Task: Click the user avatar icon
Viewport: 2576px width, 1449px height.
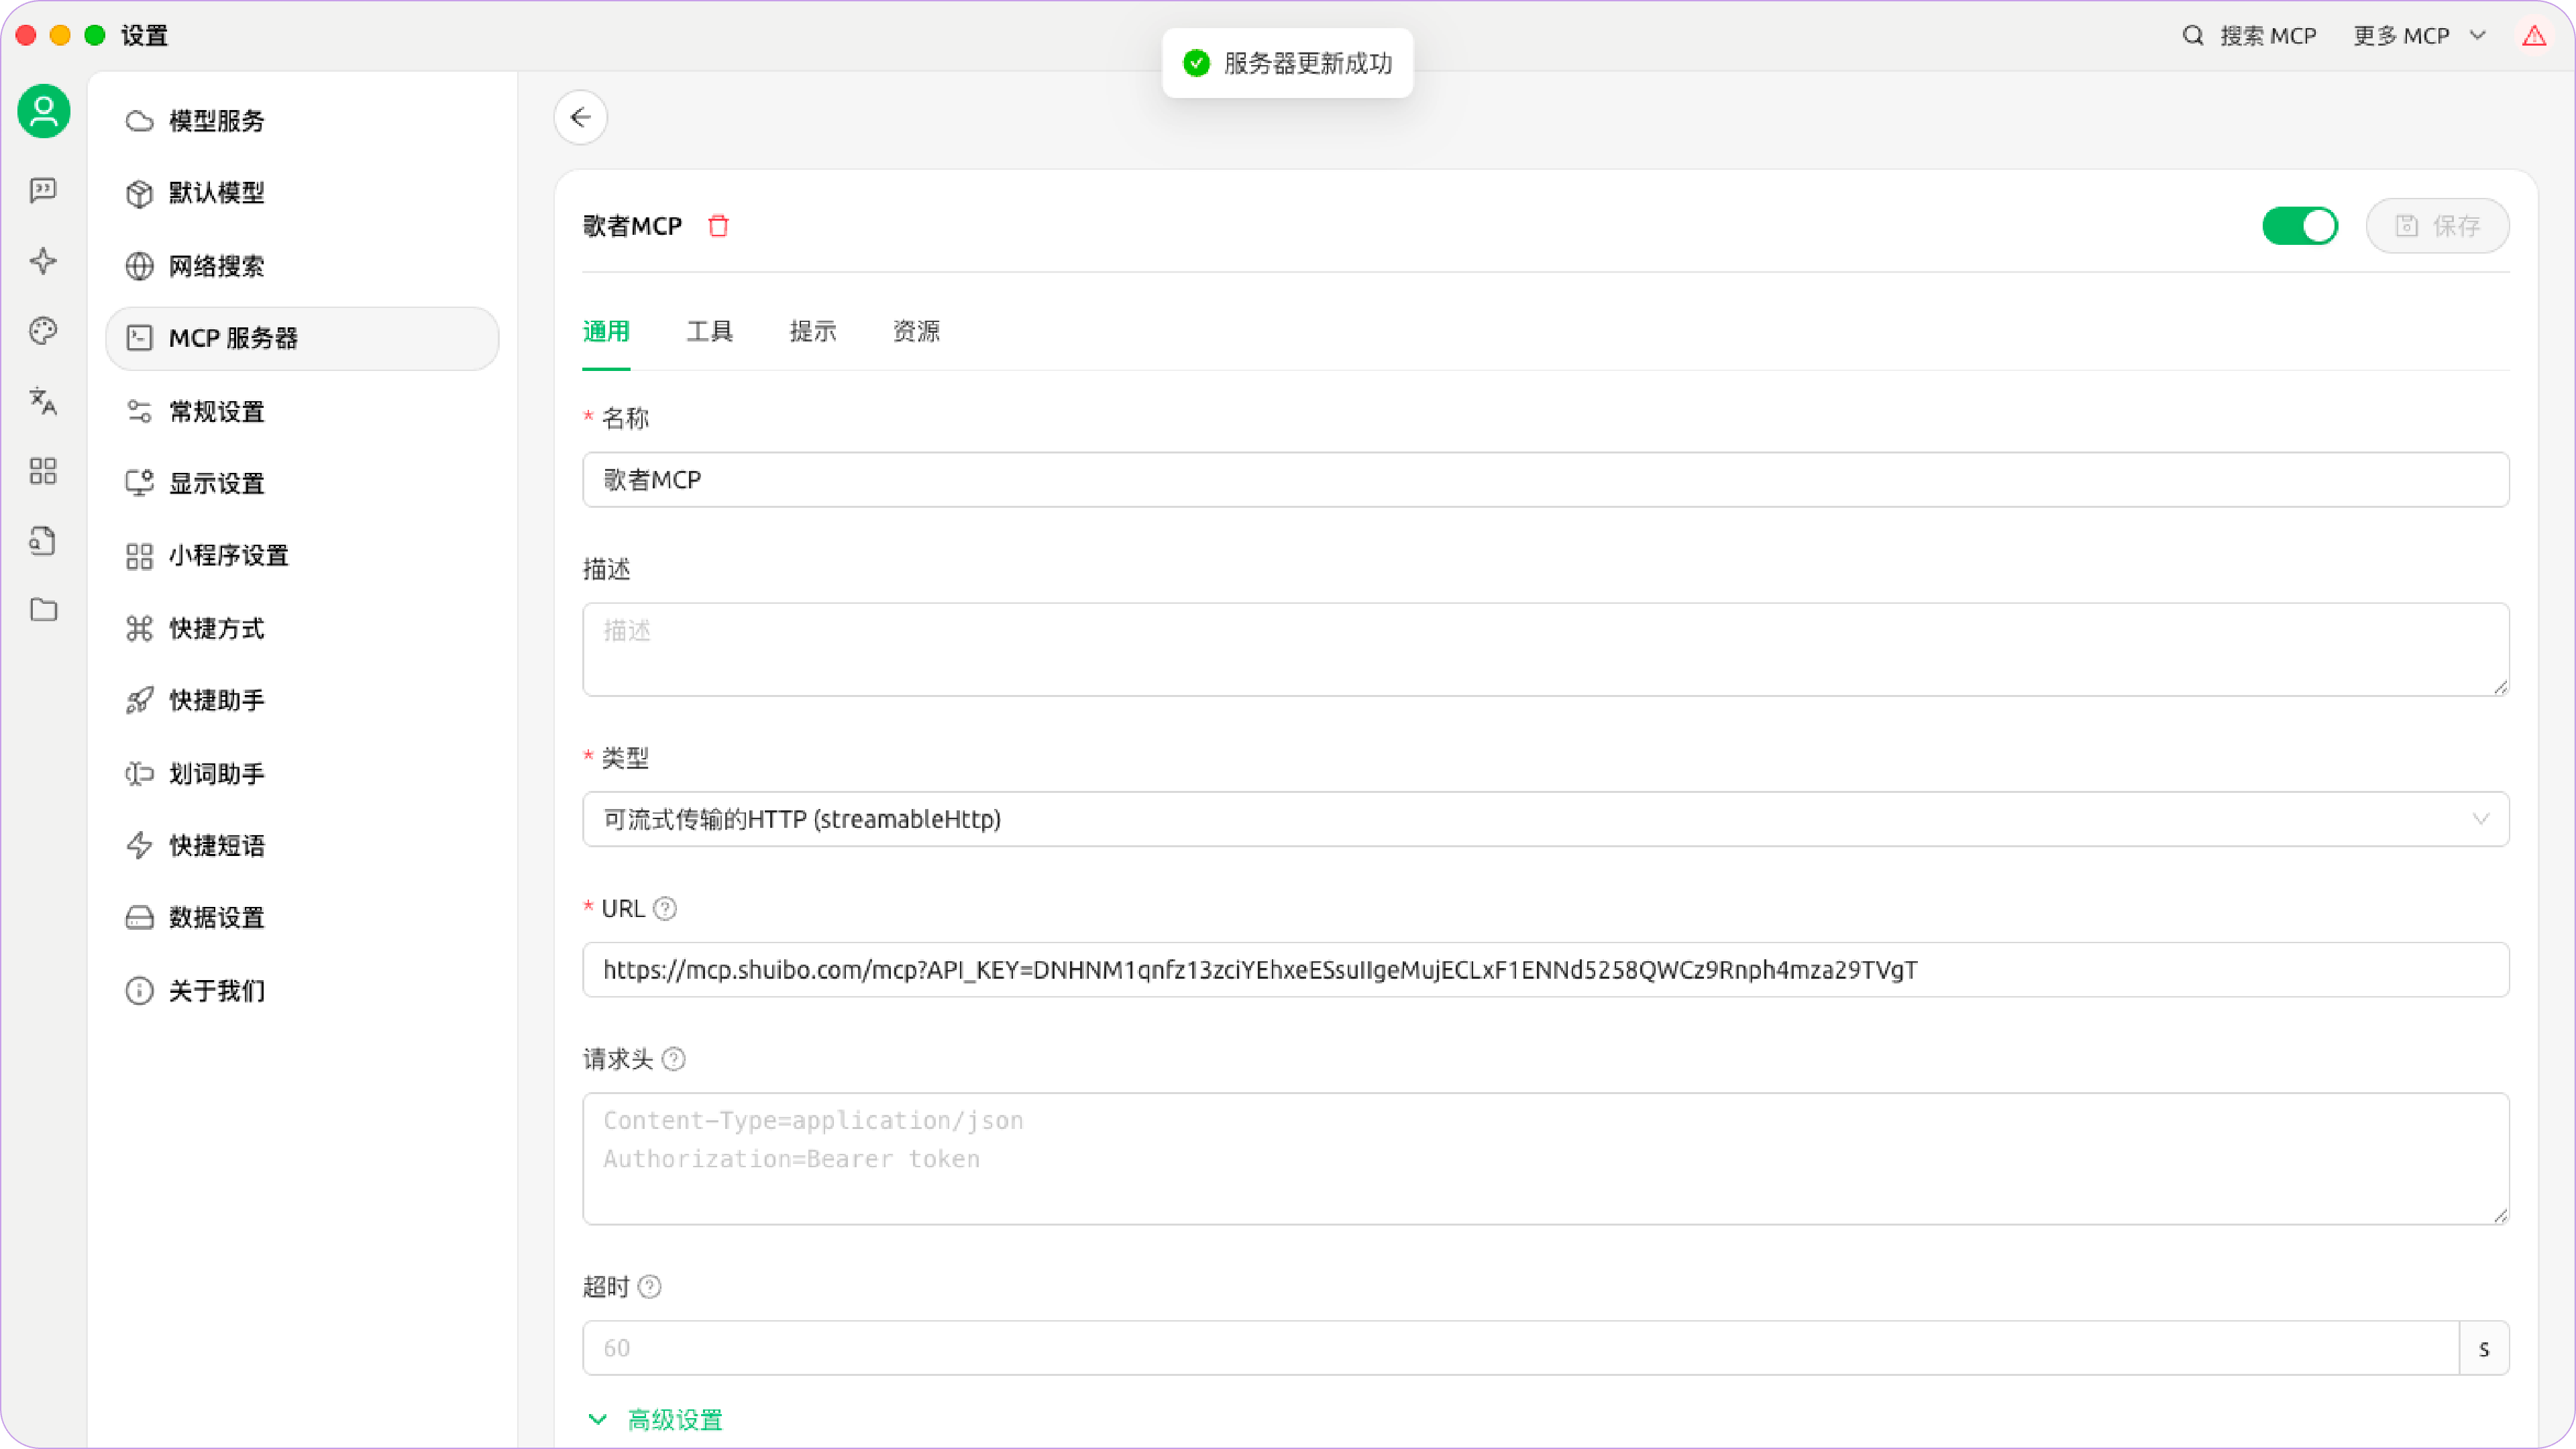Action: [44, 111]
